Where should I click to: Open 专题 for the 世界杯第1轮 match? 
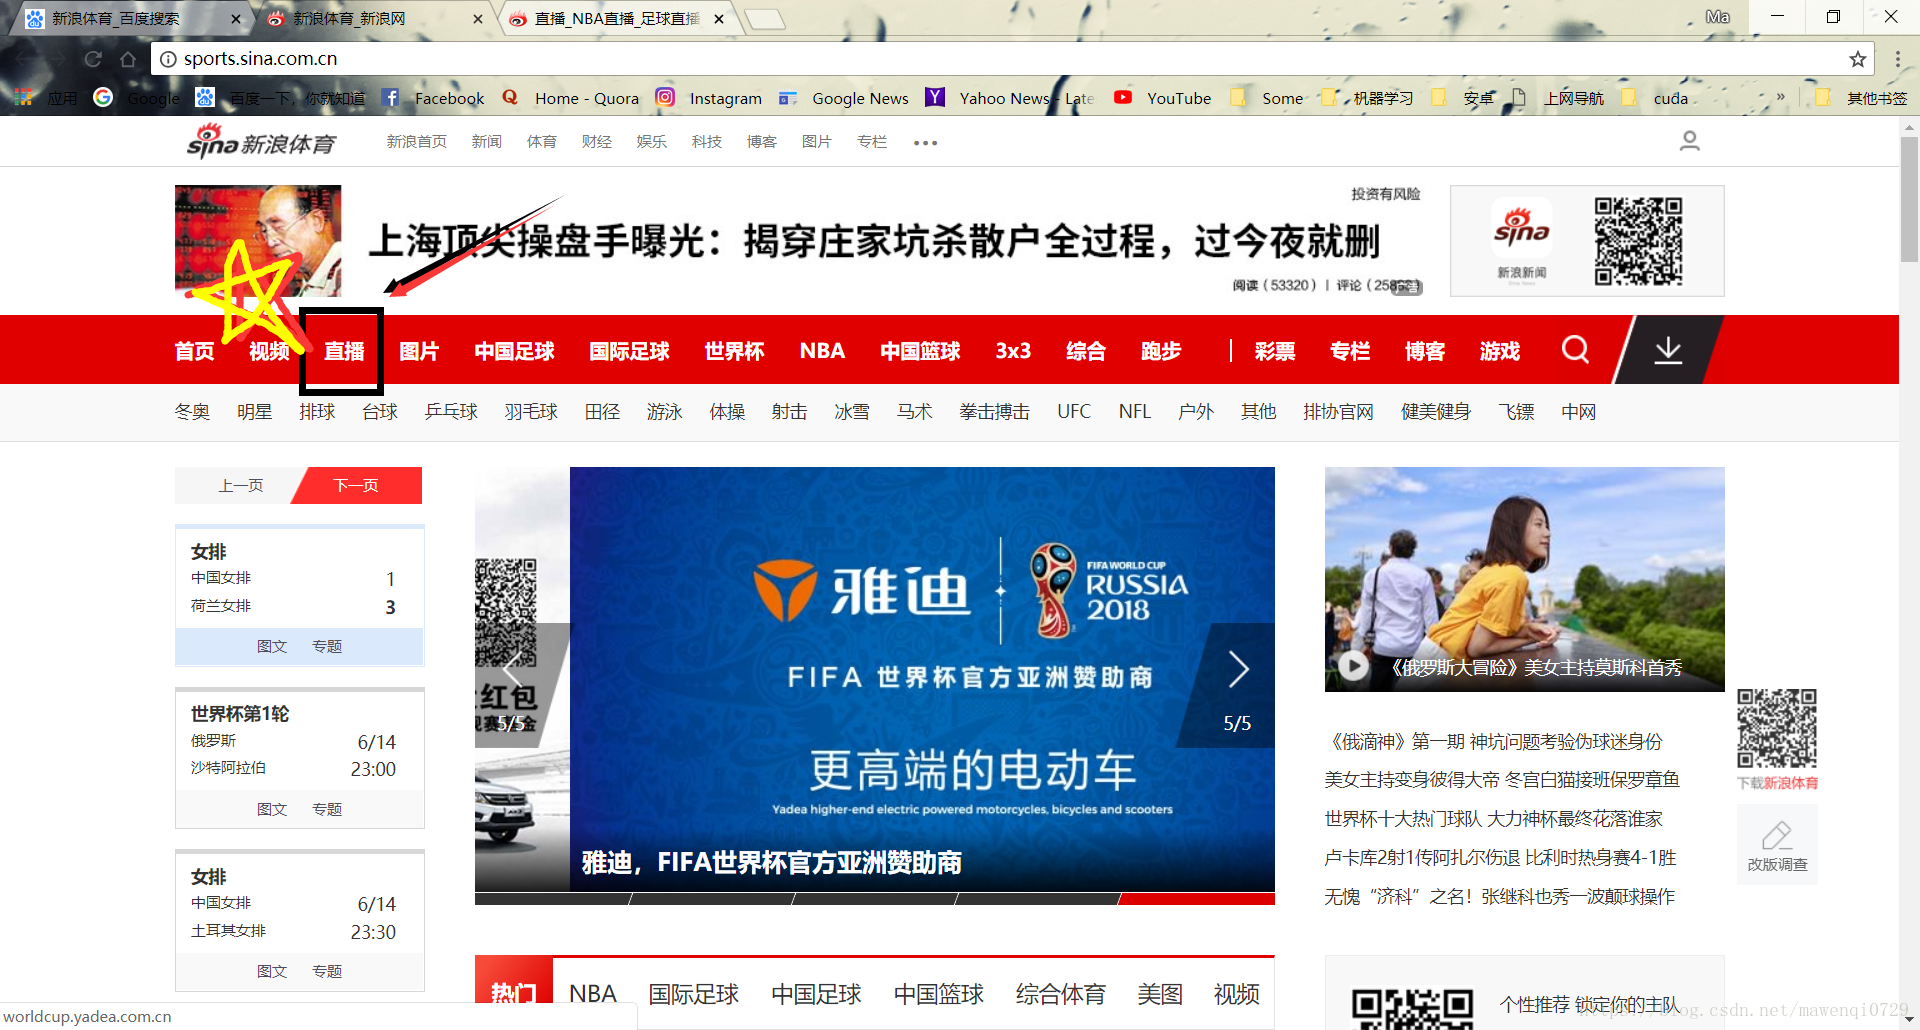pyautogui.click(x=327, y=810)
